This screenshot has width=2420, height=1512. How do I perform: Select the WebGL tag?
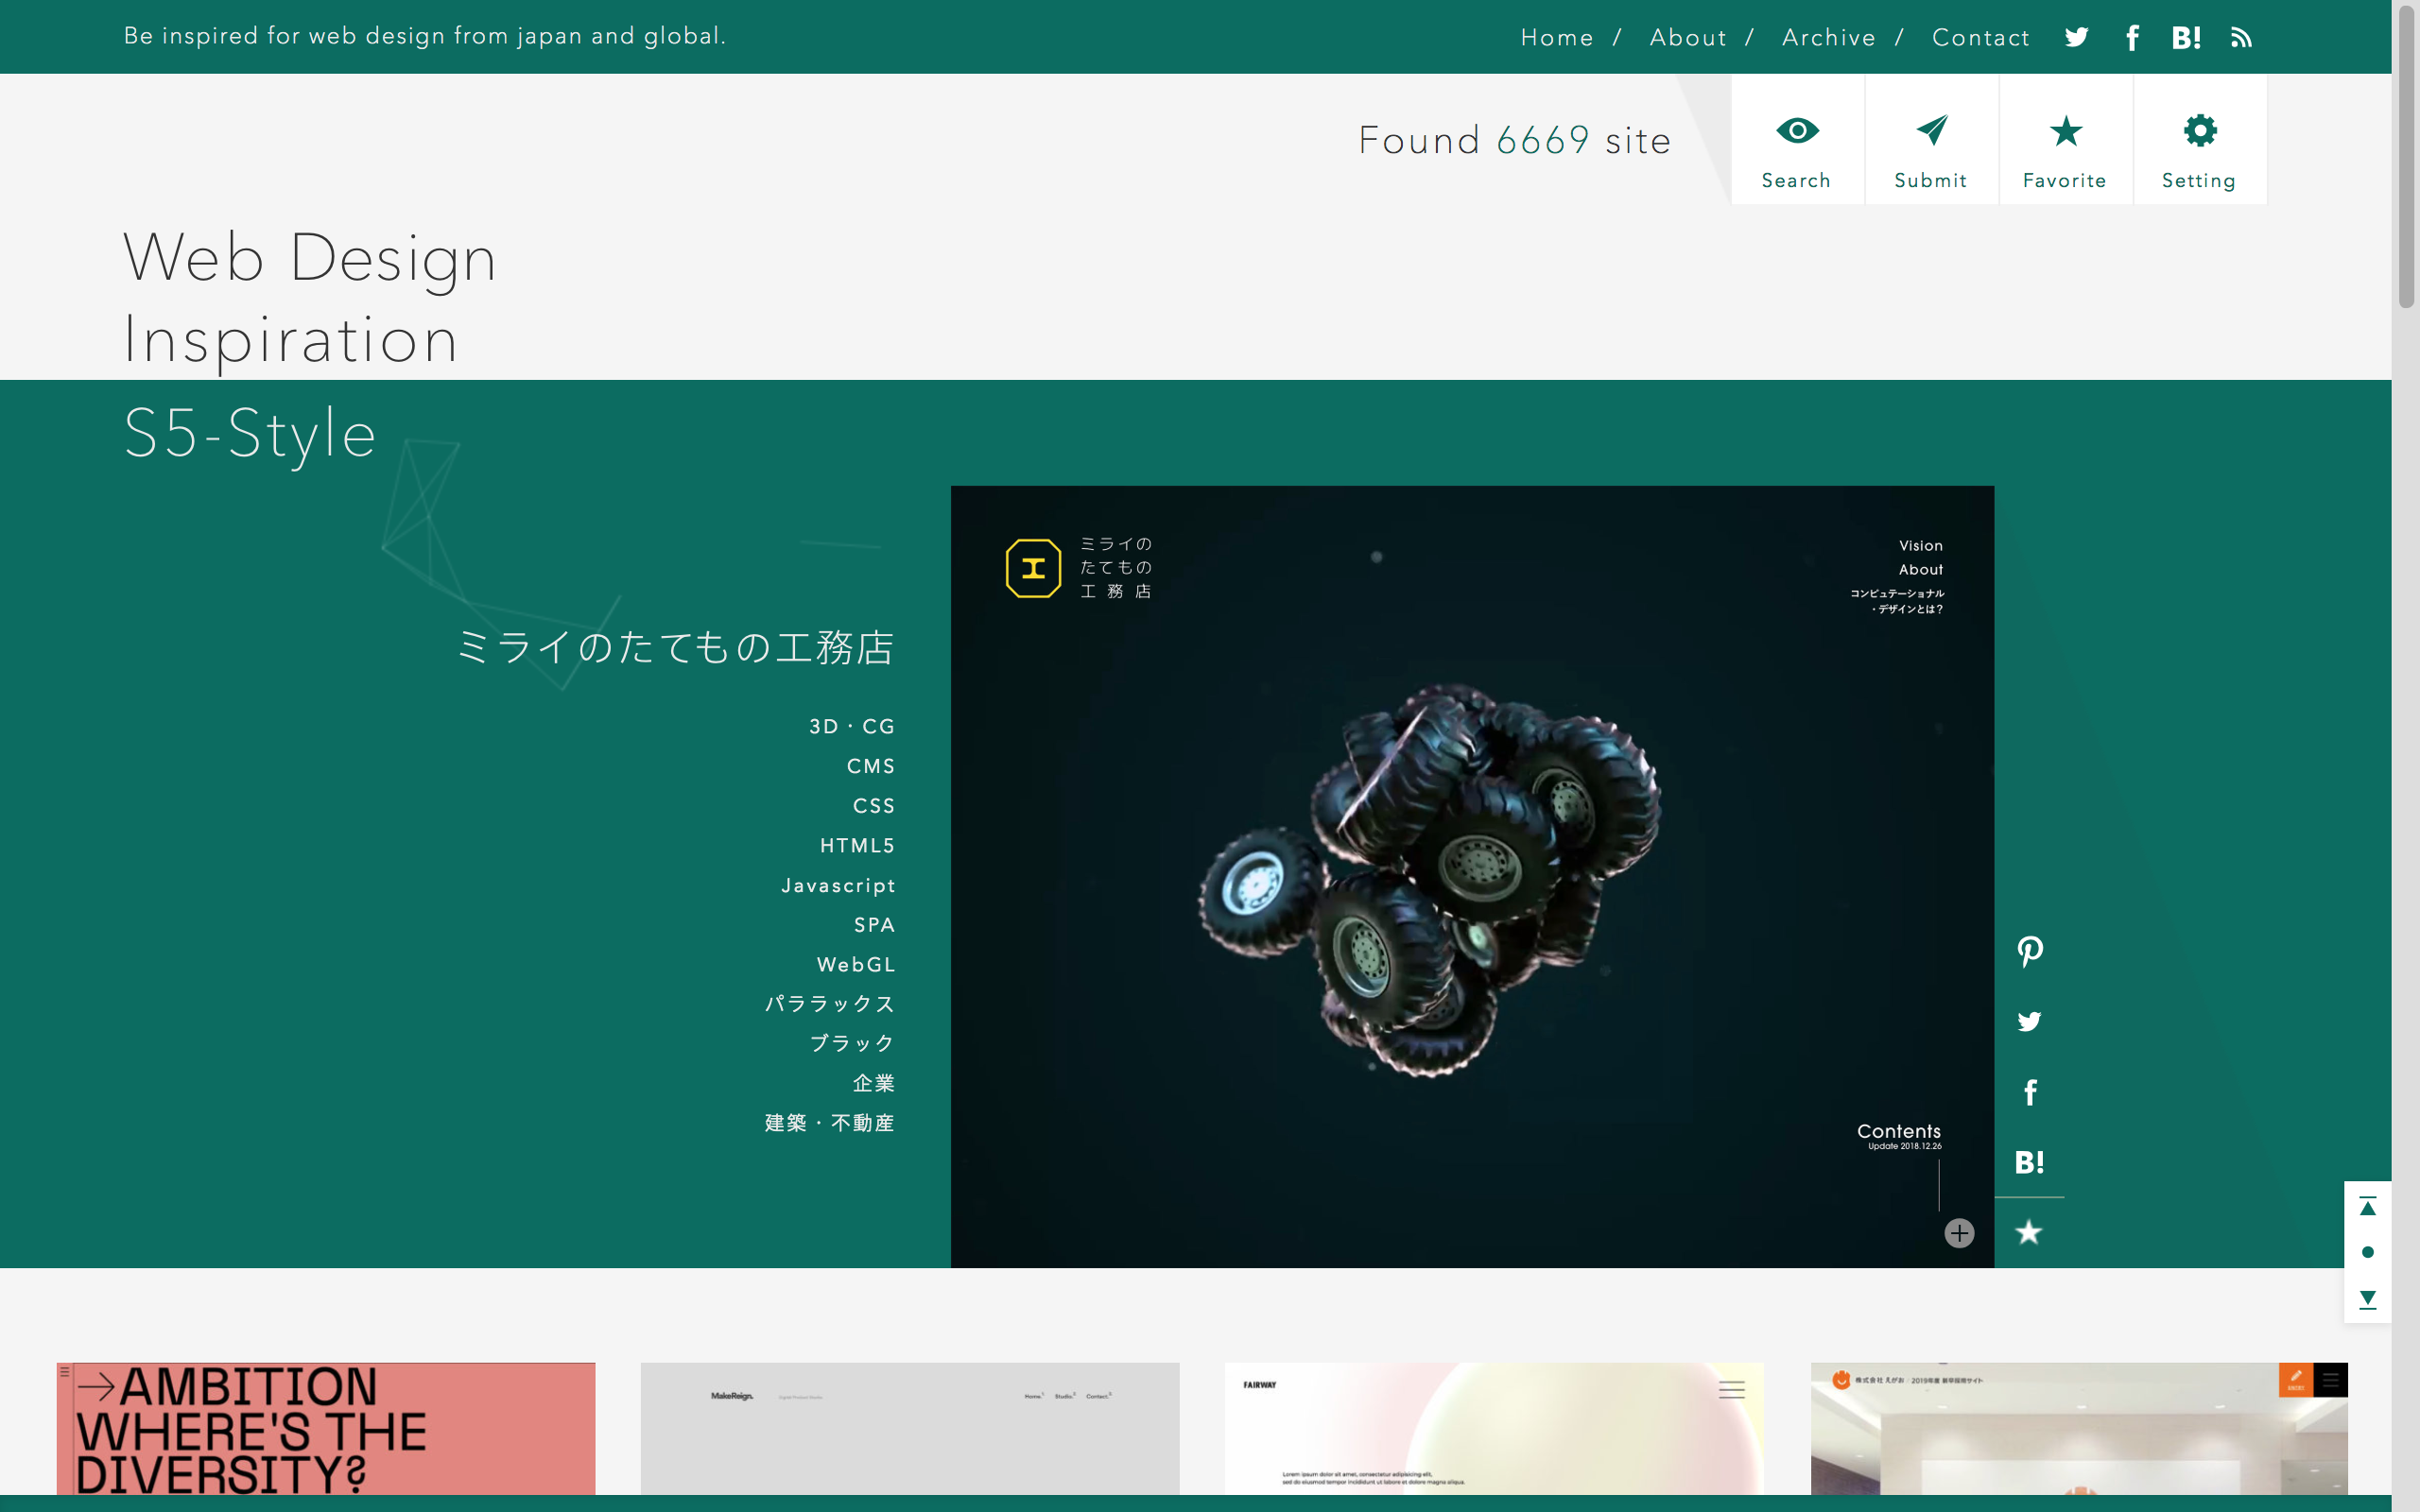coord(856,965)
